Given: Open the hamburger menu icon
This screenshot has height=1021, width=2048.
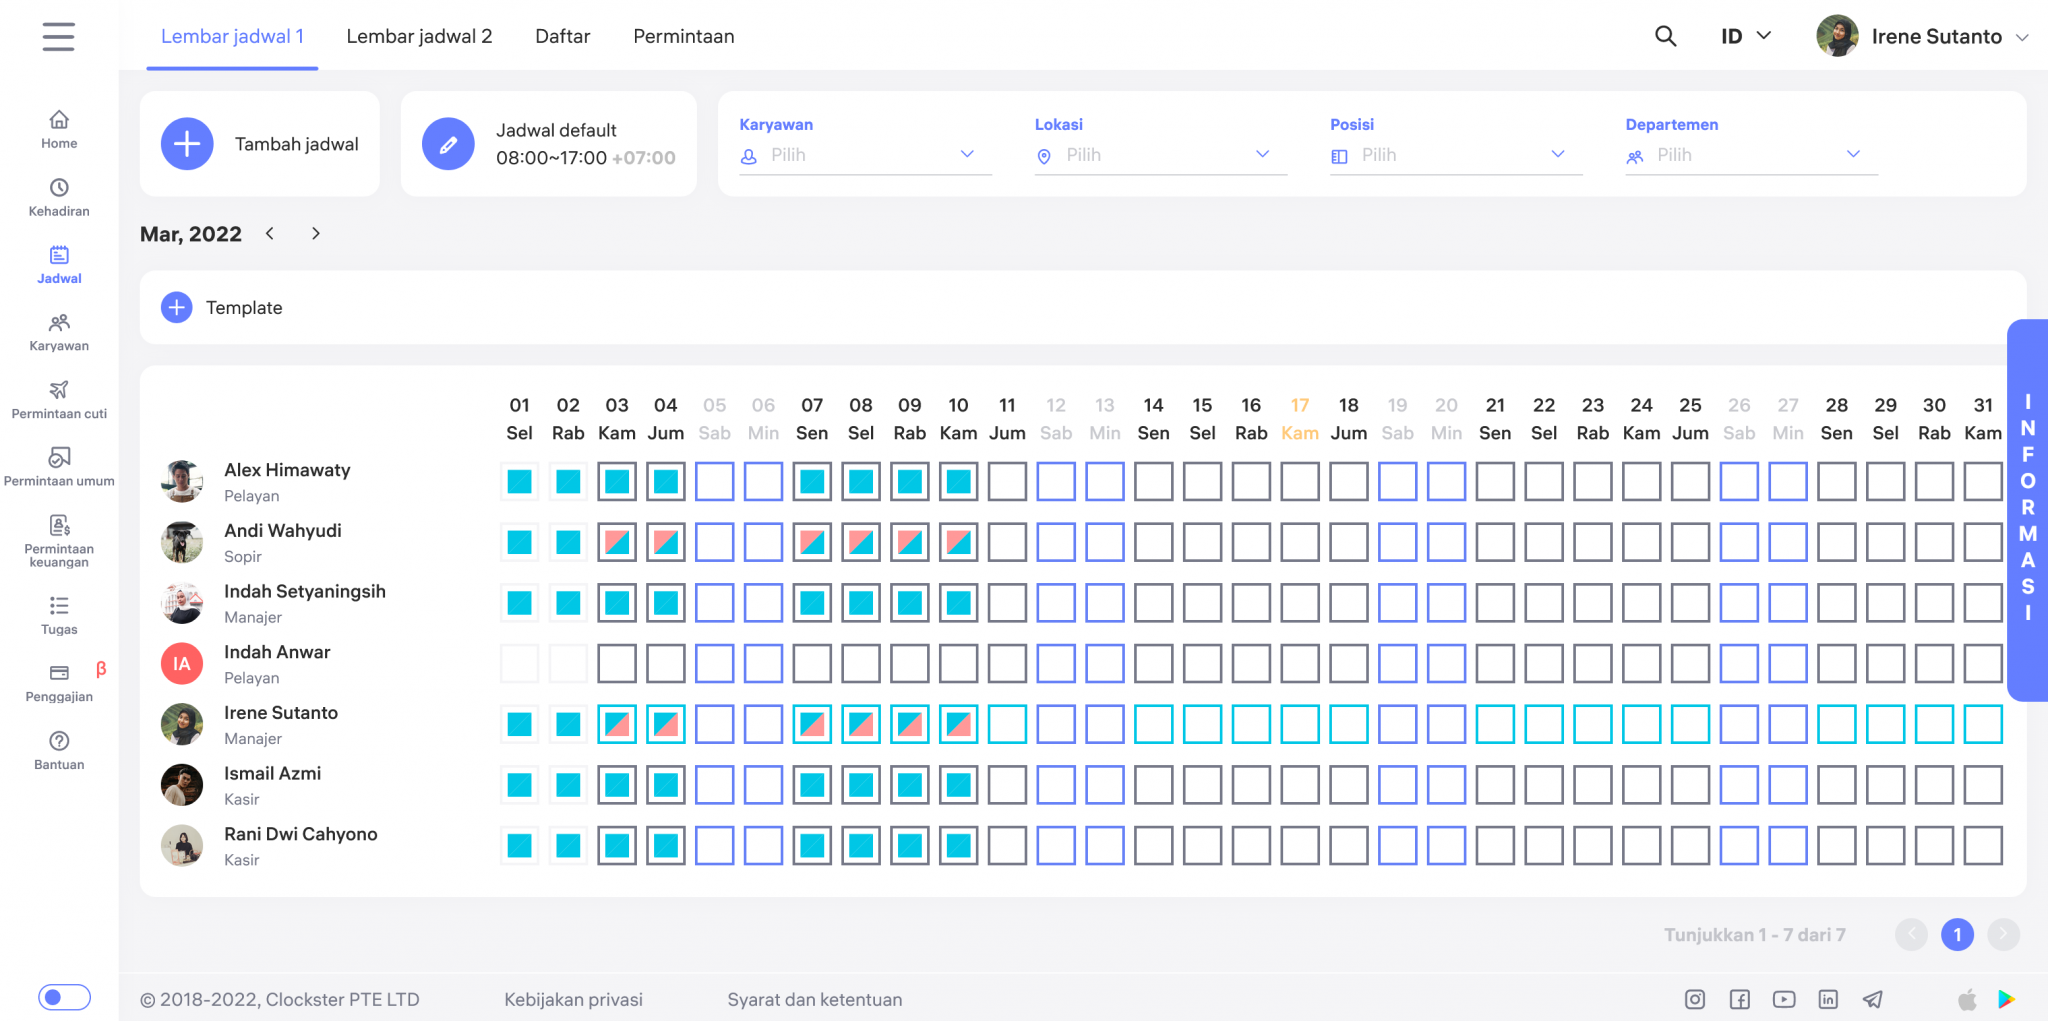Looking at the screenshot, I should click(58, 37).
